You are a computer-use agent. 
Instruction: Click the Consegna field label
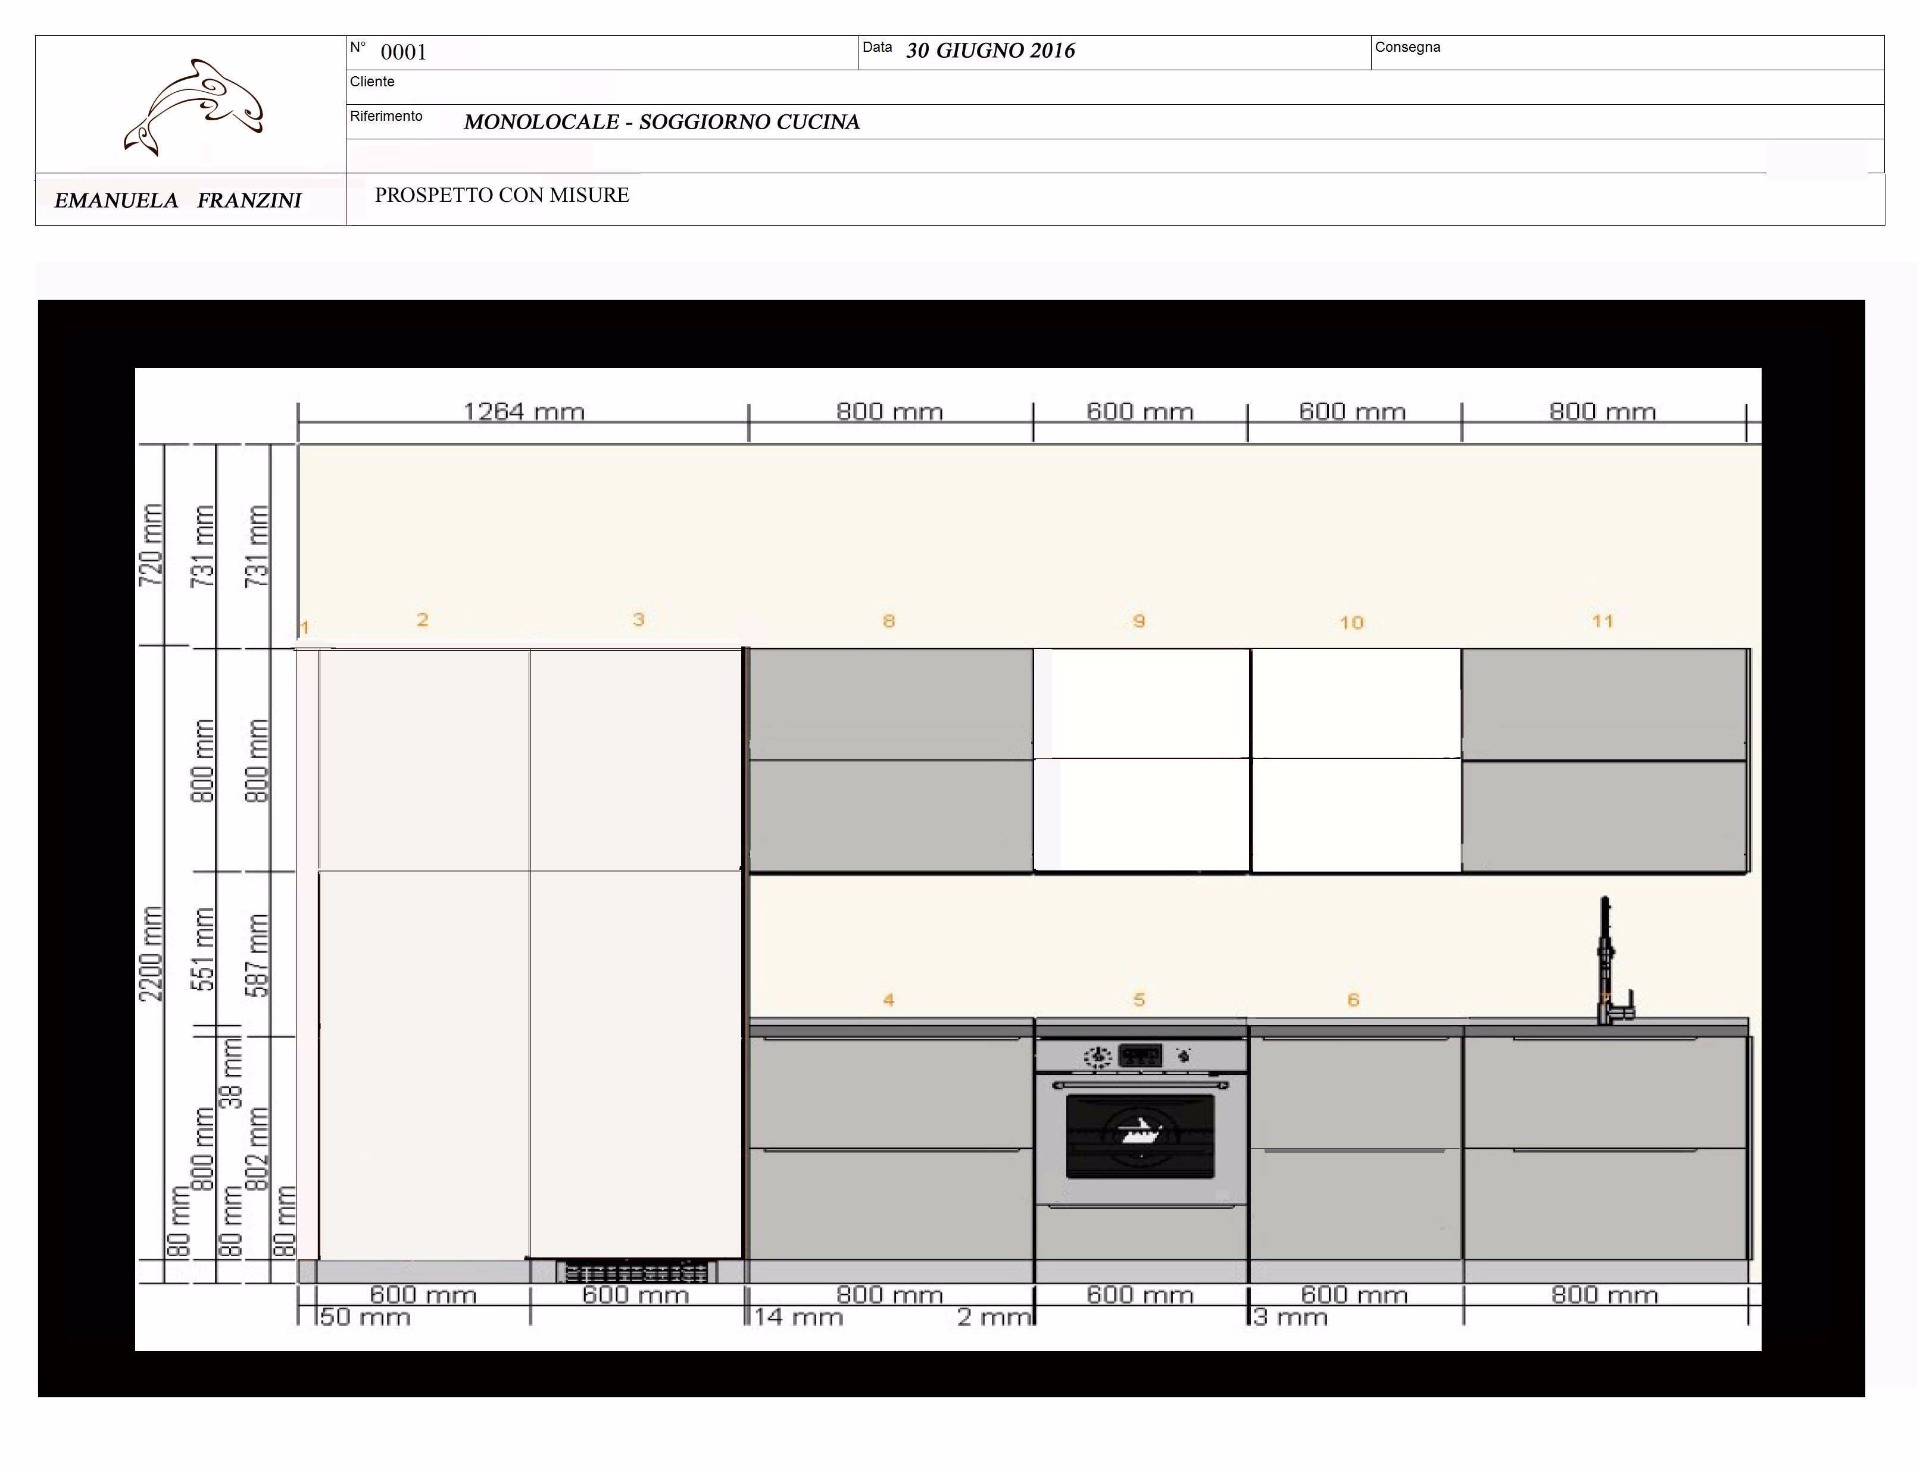[x=1407, y=48]
